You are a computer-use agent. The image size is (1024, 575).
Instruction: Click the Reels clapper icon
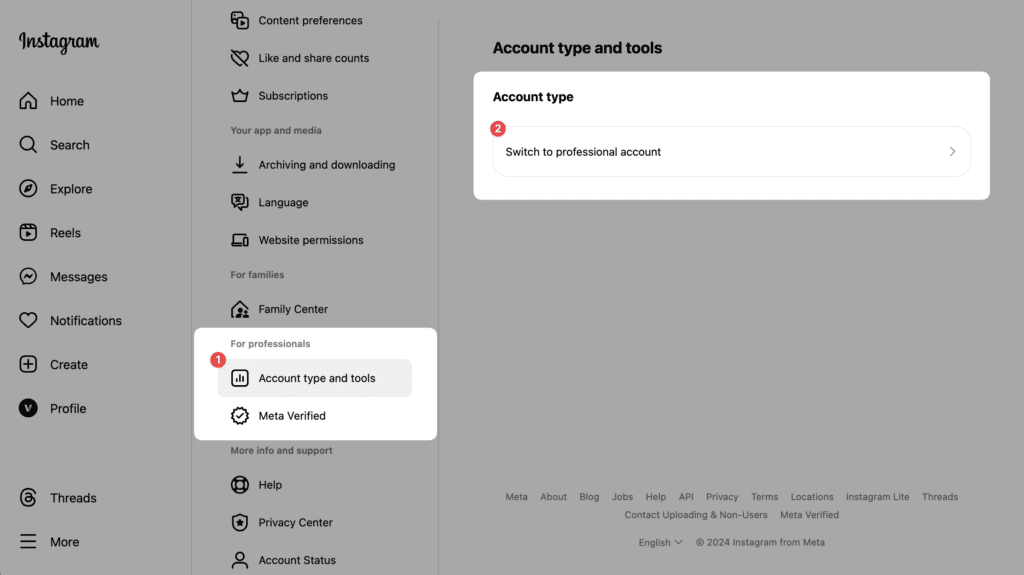point(28,232)
